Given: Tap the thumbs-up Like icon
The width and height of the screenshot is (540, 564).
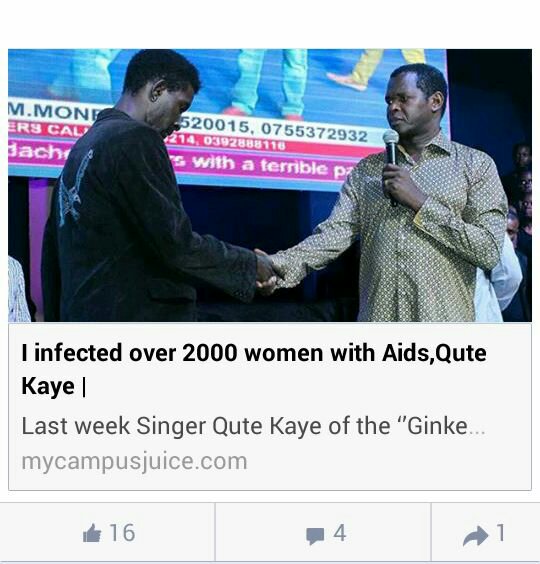Looking at the screenshot, I should point(92,533).
